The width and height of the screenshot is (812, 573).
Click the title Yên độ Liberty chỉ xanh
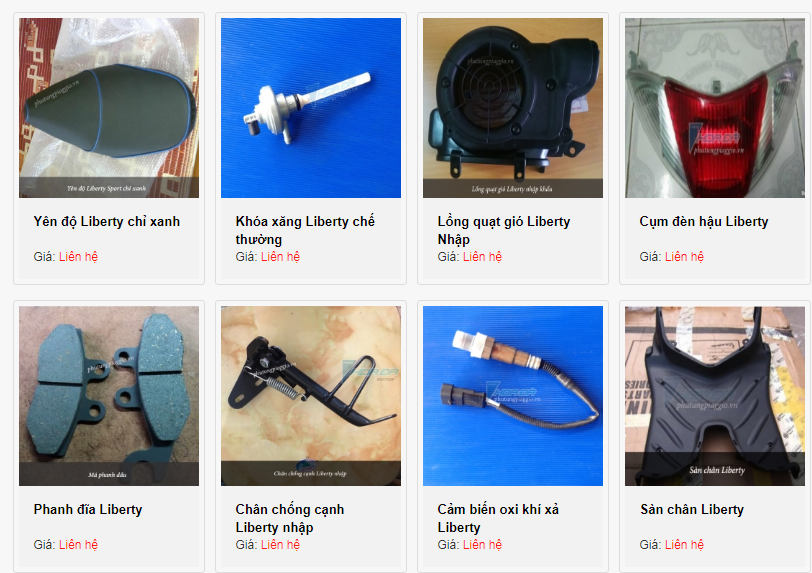(x=107, y=222)
